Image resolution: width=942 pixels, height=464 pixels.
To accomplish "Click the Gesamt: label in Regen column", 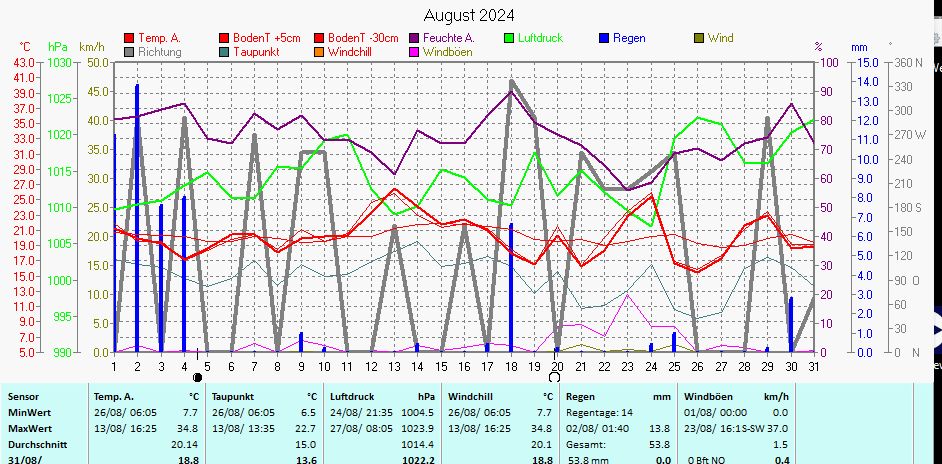I will (x=586, y=445).
